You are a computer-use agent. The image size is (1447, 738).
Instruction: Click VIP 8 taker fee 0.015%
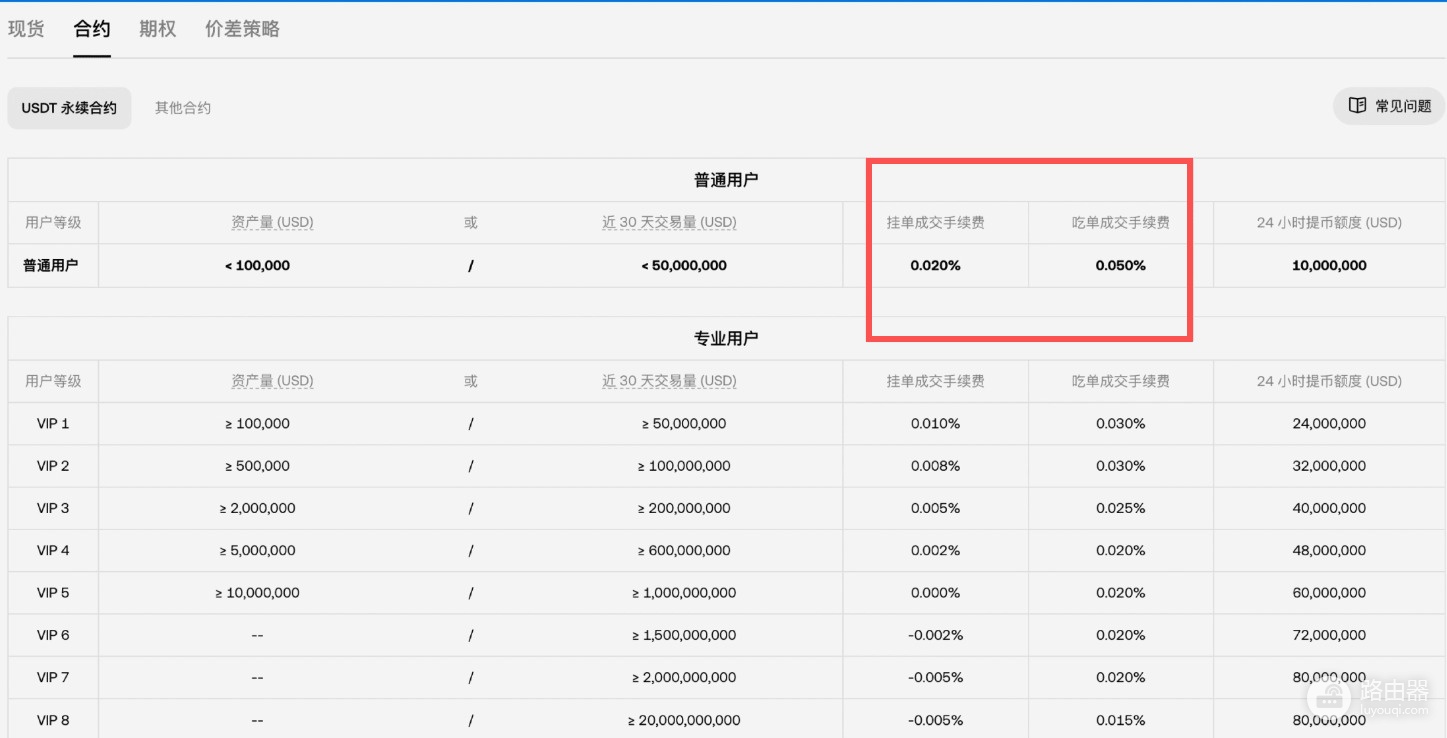pos(1121,720)
